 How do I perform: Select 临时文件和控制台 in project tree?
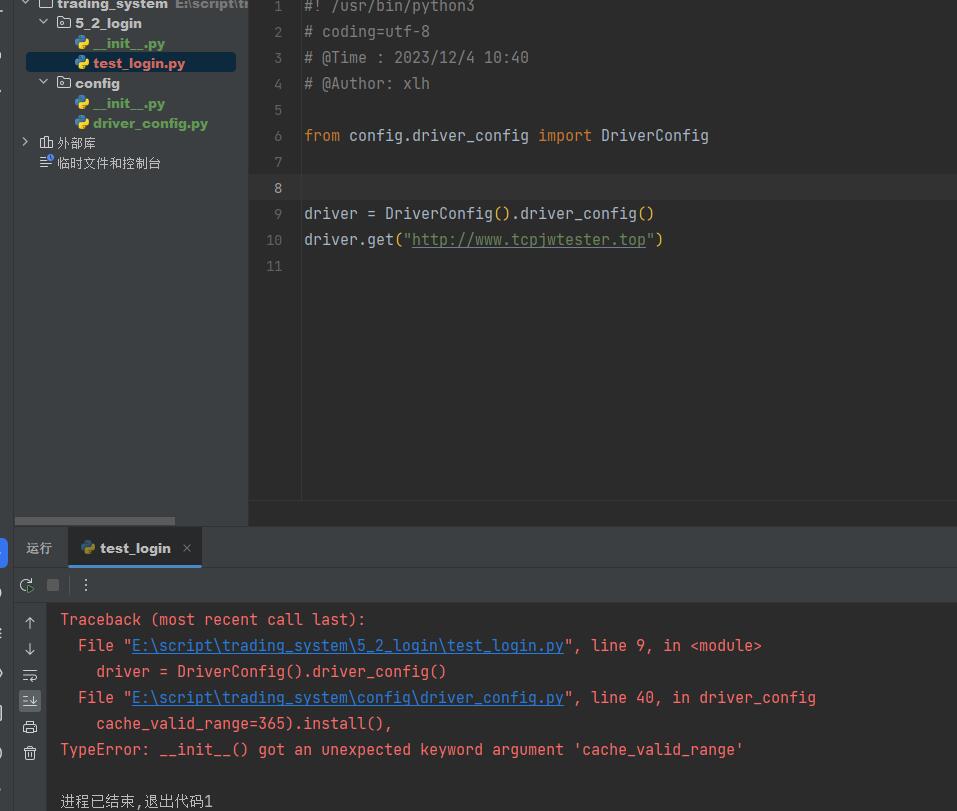pyautogui.click(x=108, y=163)
